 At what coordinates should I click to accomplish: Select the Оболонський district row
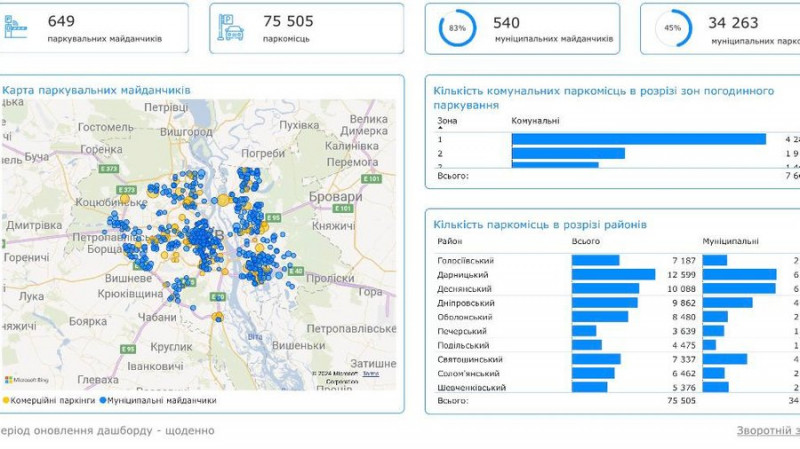pos(617,317)
